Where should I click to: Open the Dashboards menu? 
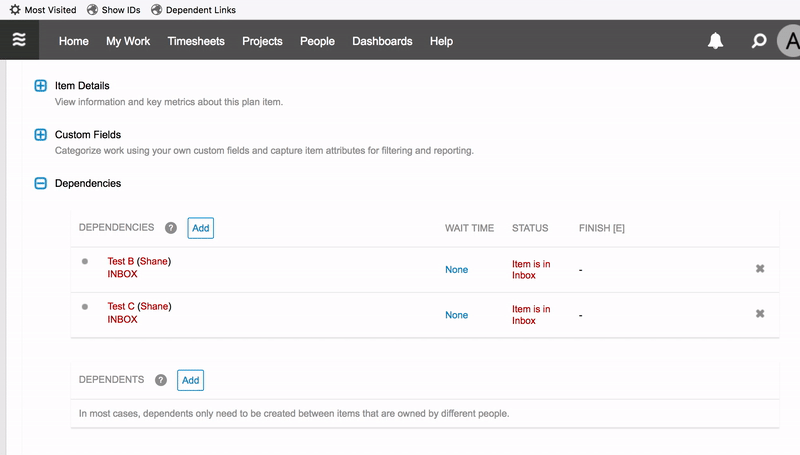tap(382, 41)
